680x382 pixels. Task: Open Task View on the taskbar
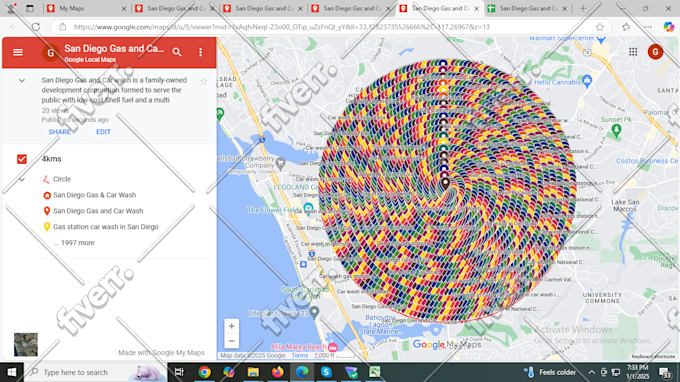point(179,372)
